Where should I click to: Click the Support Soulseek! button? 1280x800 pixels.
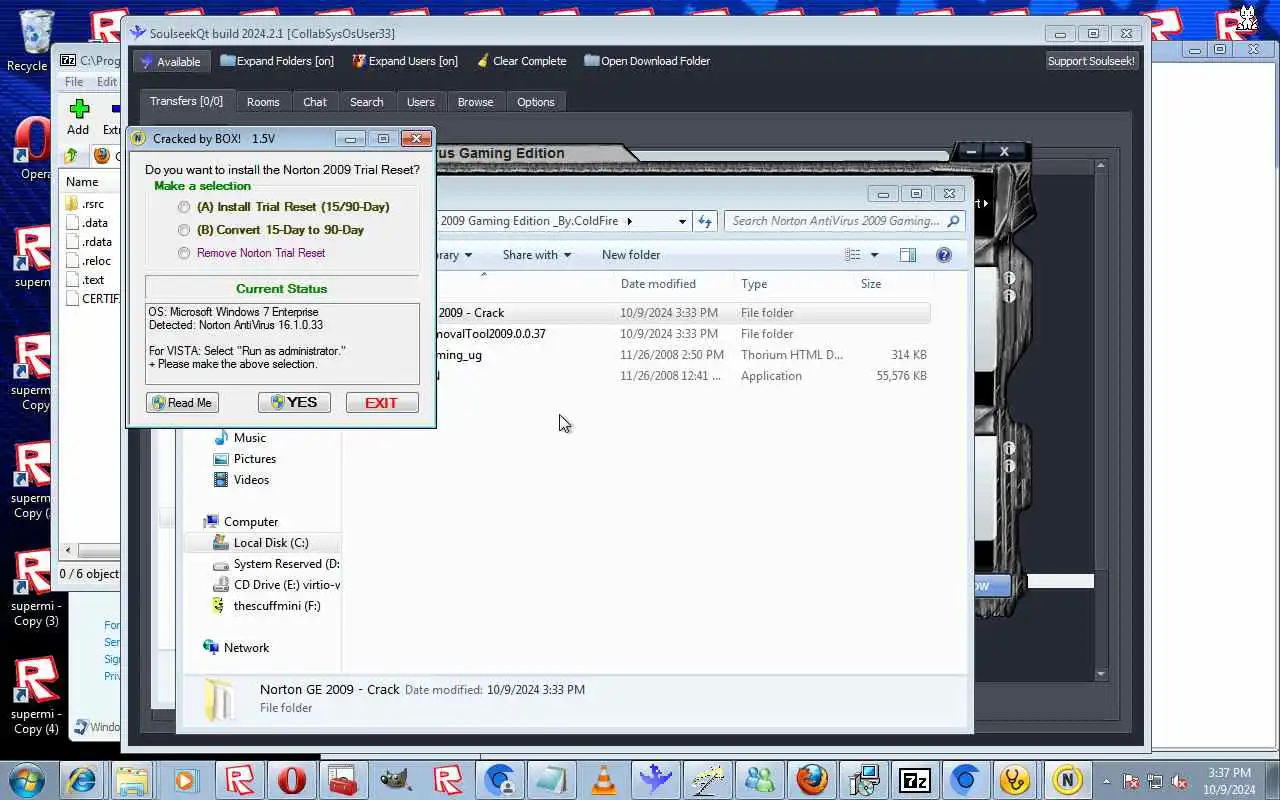pyautogui.click(x=1091, y=61)
